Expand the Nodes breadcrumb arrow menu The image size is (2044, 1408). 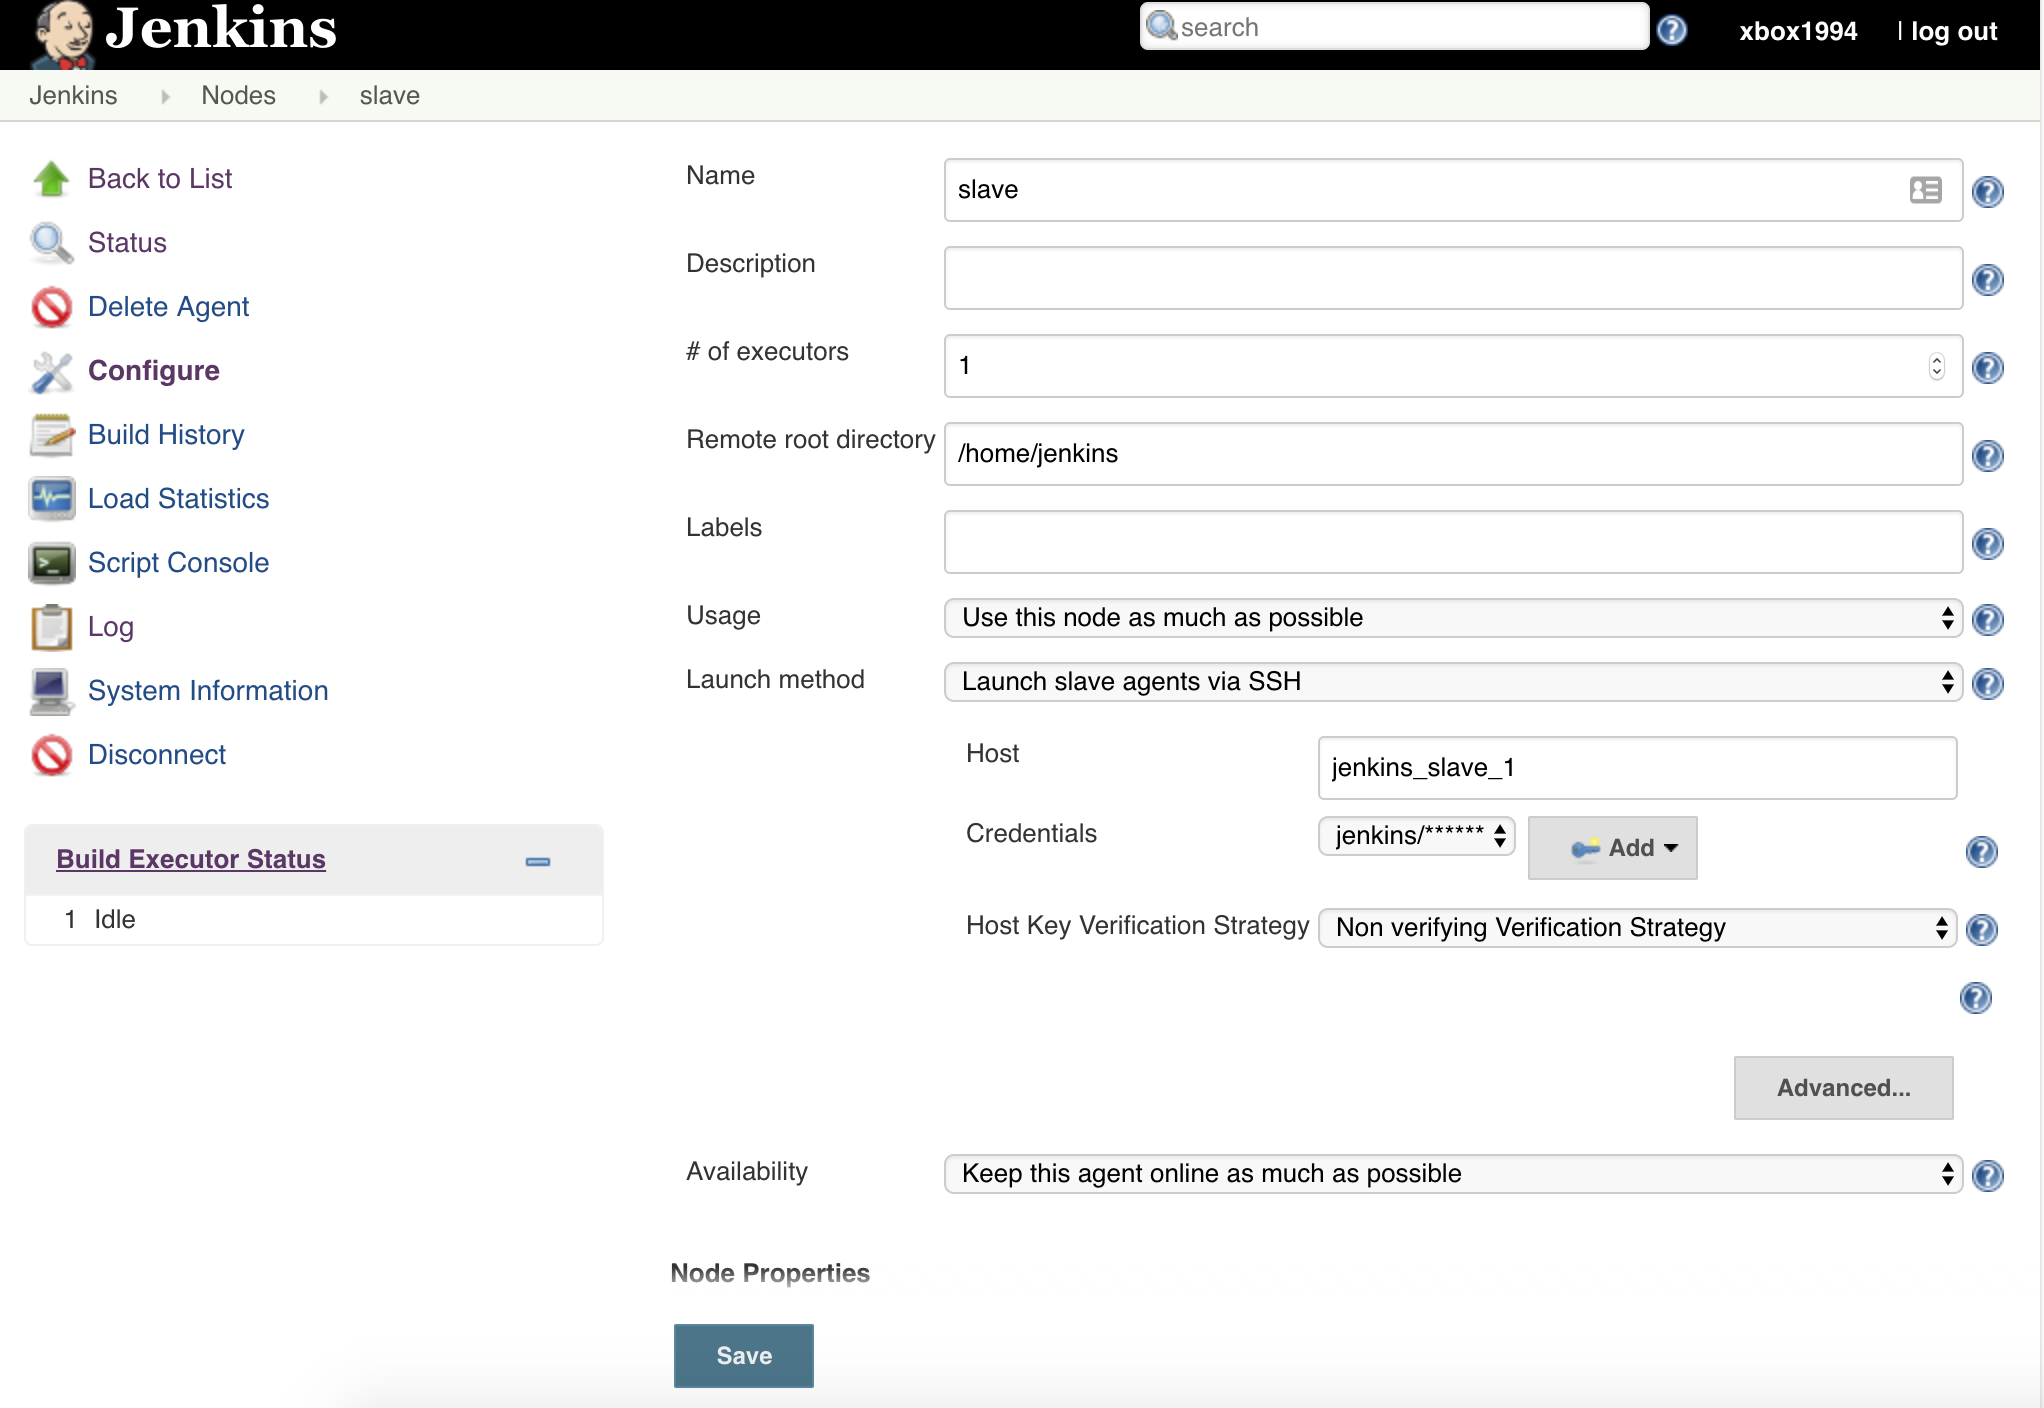click(x=323, y=96)
